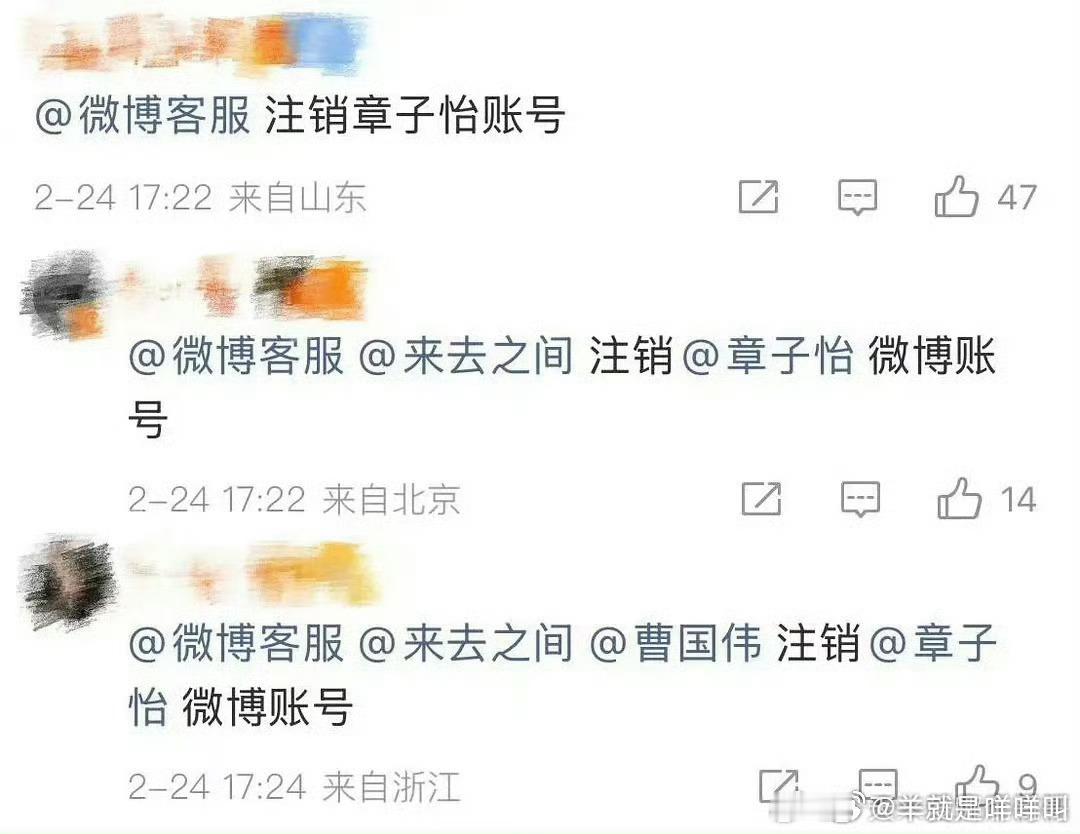View the third commenter's blurred avatar
This screenshot has height=834, width=1080.
69,583
